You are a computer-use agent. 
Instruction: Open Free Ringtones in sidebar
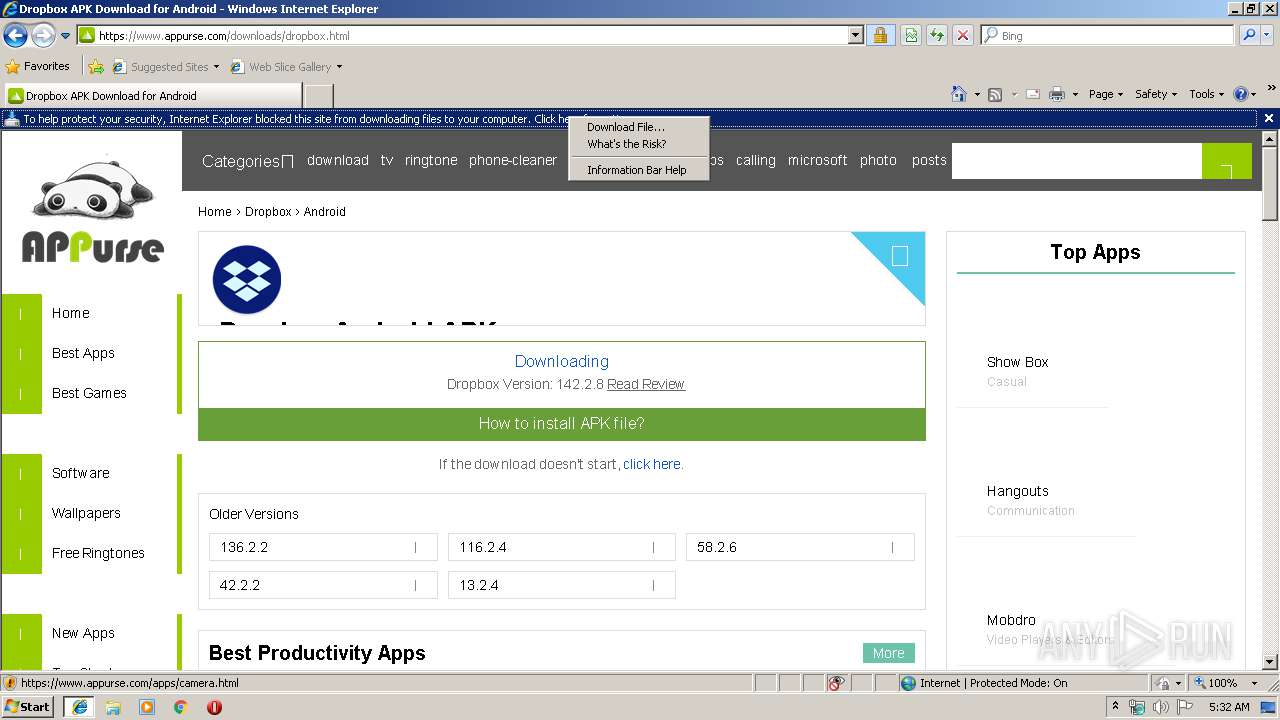click(98, 553)
